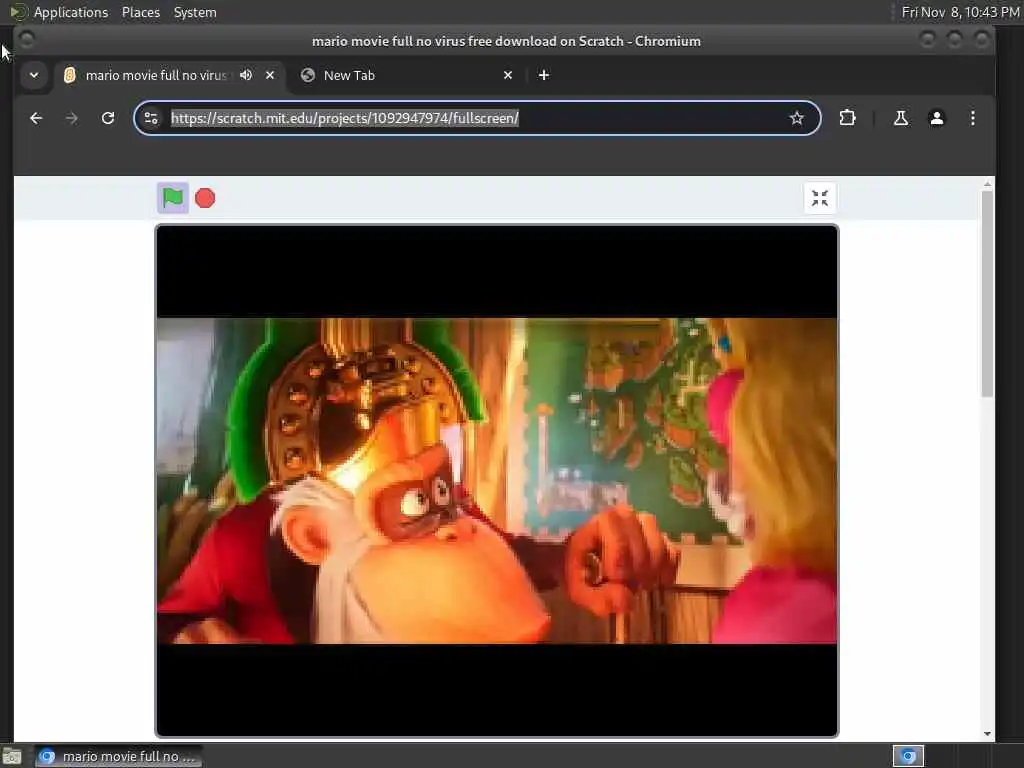The image size is (1024, 768).
Task: Click the green flag to start project
Action: [x=172, y=198]
